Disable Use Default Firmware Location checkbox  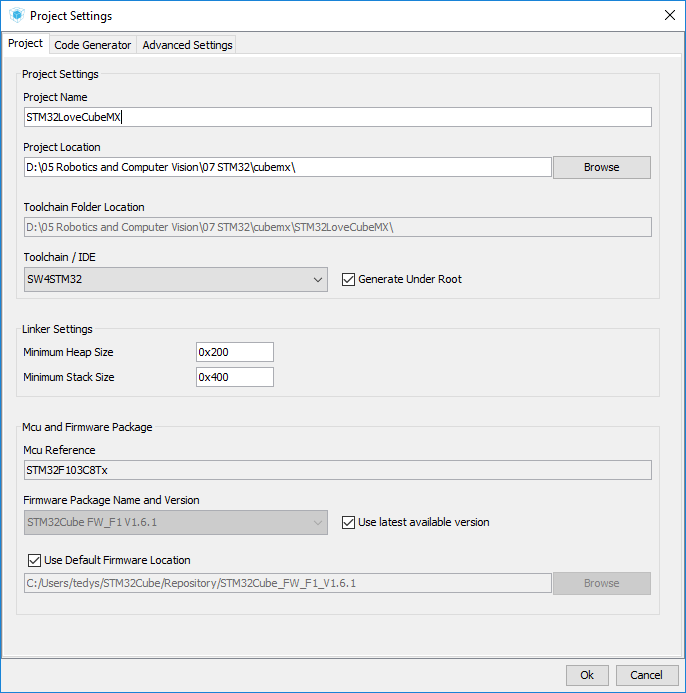[34, 560]
